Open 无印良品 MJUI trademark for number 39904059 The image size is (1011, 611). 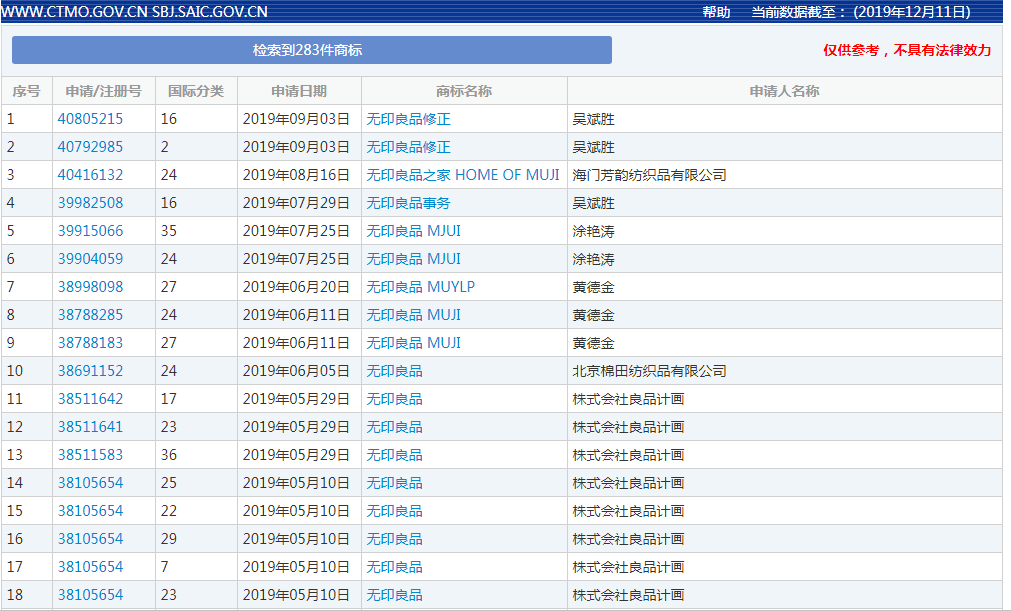[414, 259]
